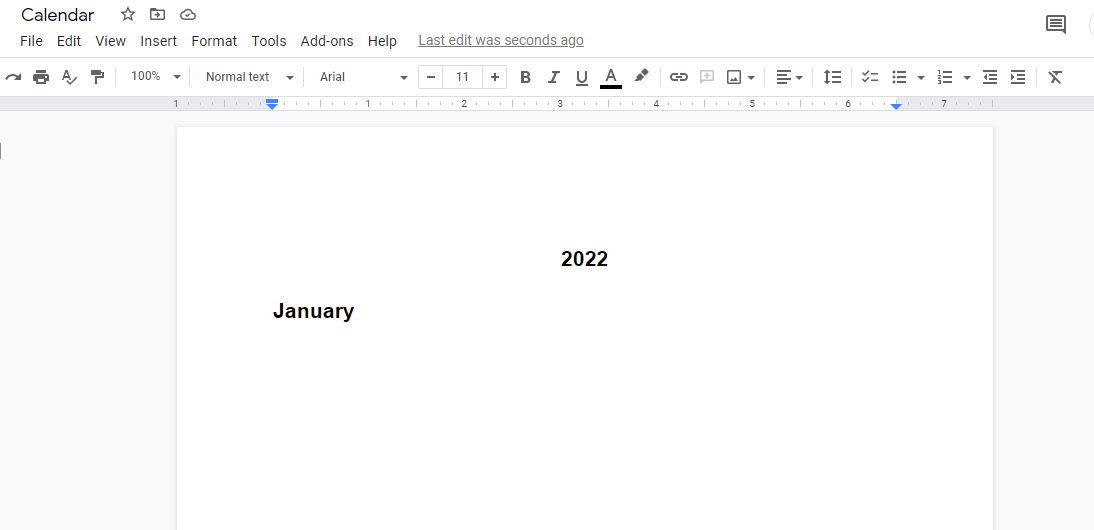Toggle italic formatting

tap(554, 77)
